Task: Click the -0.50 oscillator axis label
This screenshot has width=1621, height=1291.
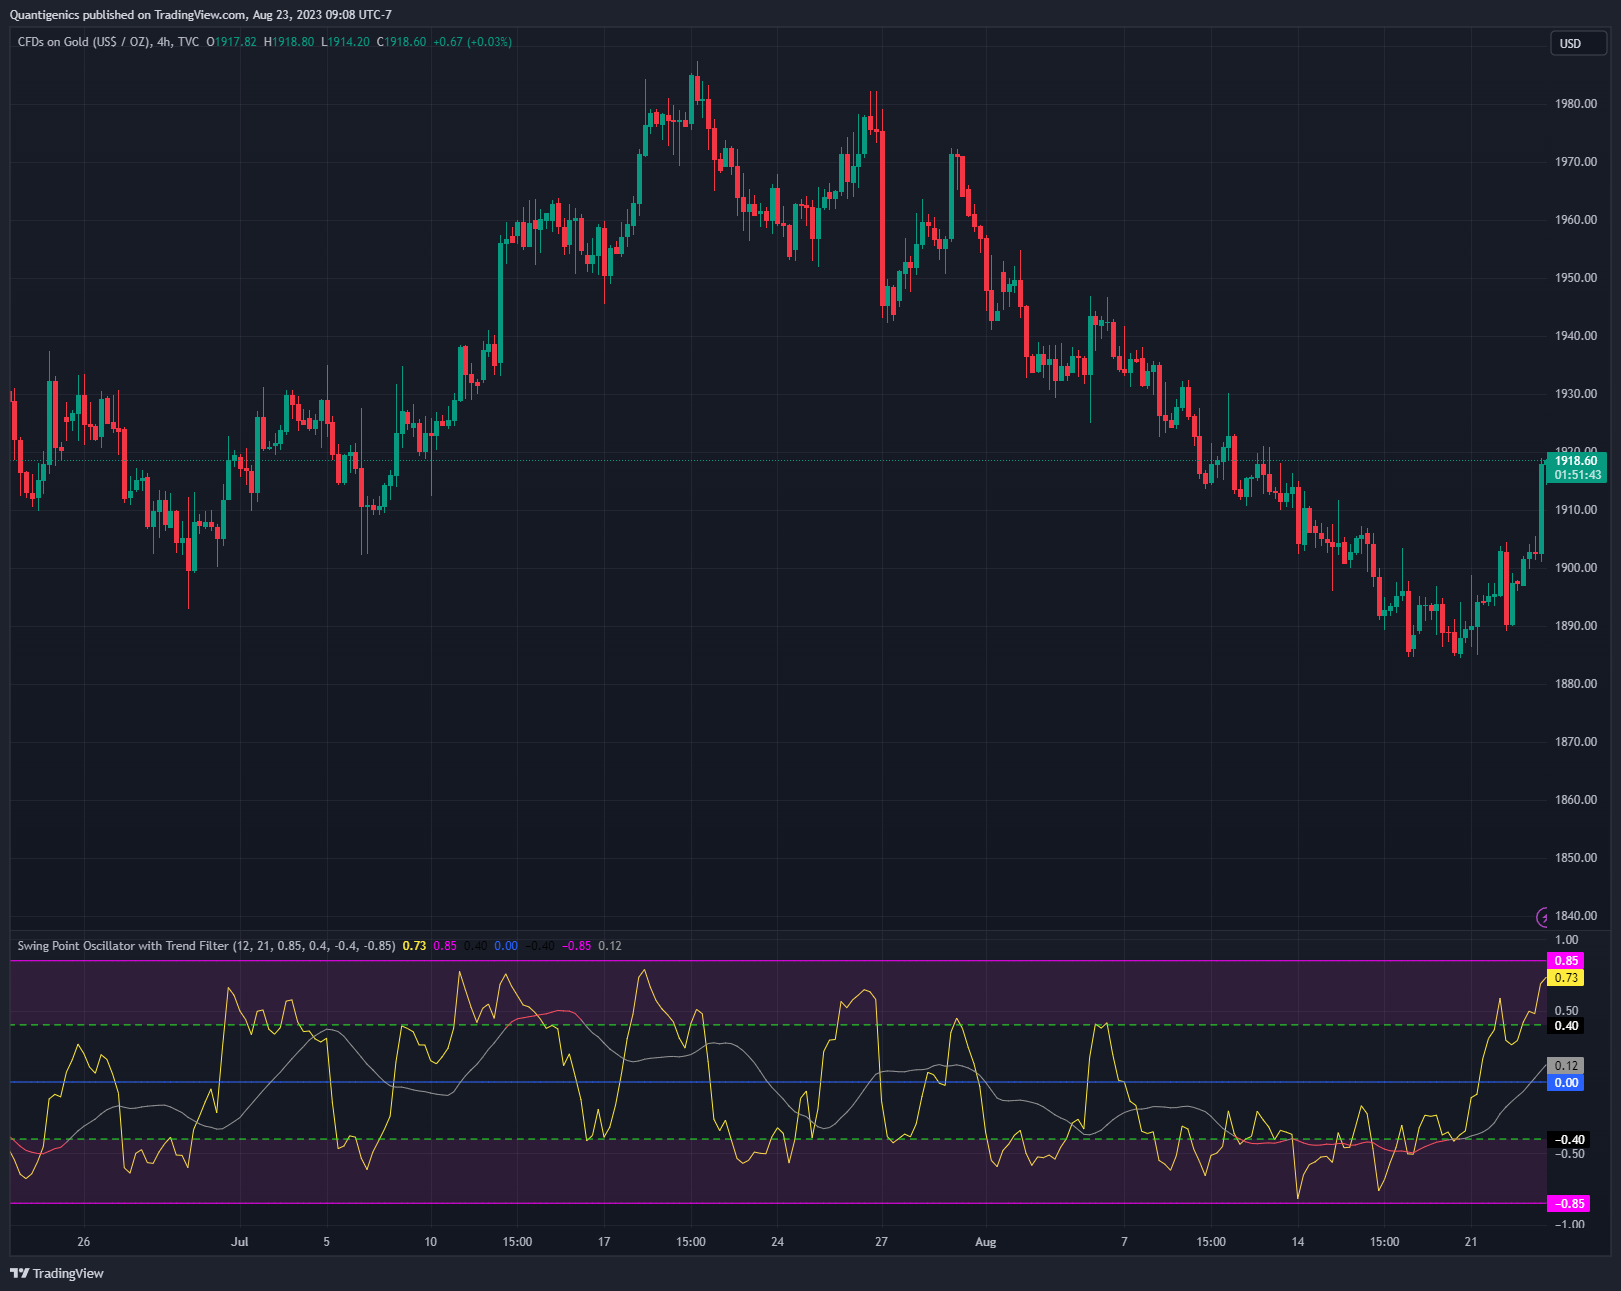Action: click(x=1570, y=1154)
